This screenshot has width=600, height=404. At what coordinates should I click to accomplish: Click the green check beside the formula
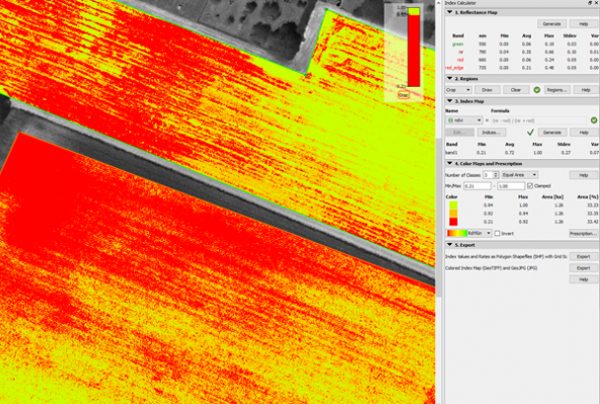593,120
